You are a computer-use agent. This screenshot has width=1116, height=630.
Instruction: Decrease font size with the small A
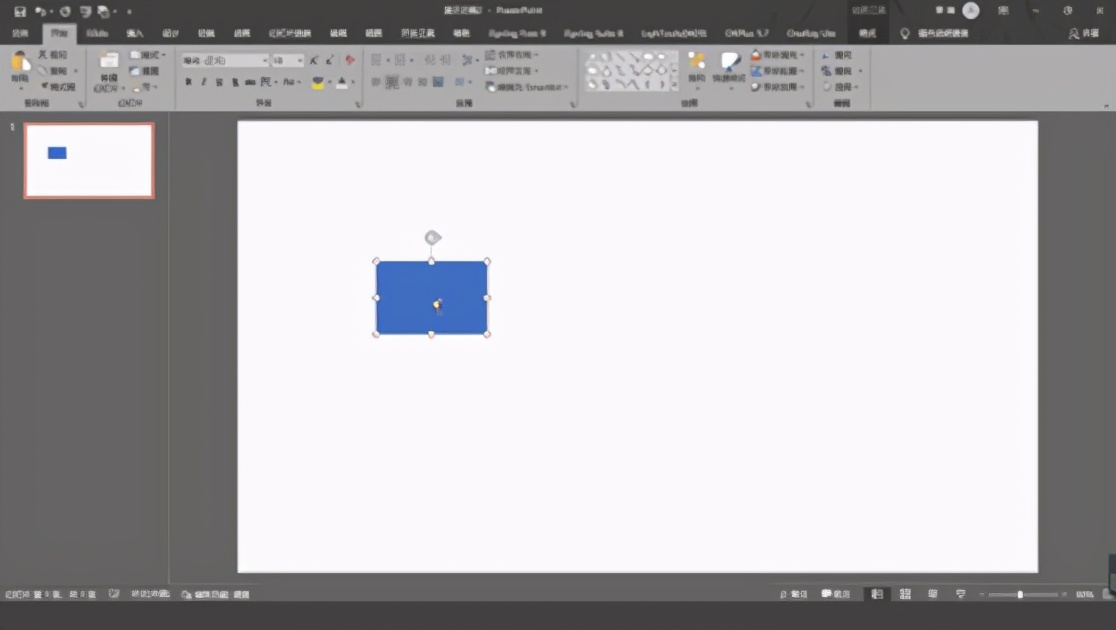(x=330, y=61)
